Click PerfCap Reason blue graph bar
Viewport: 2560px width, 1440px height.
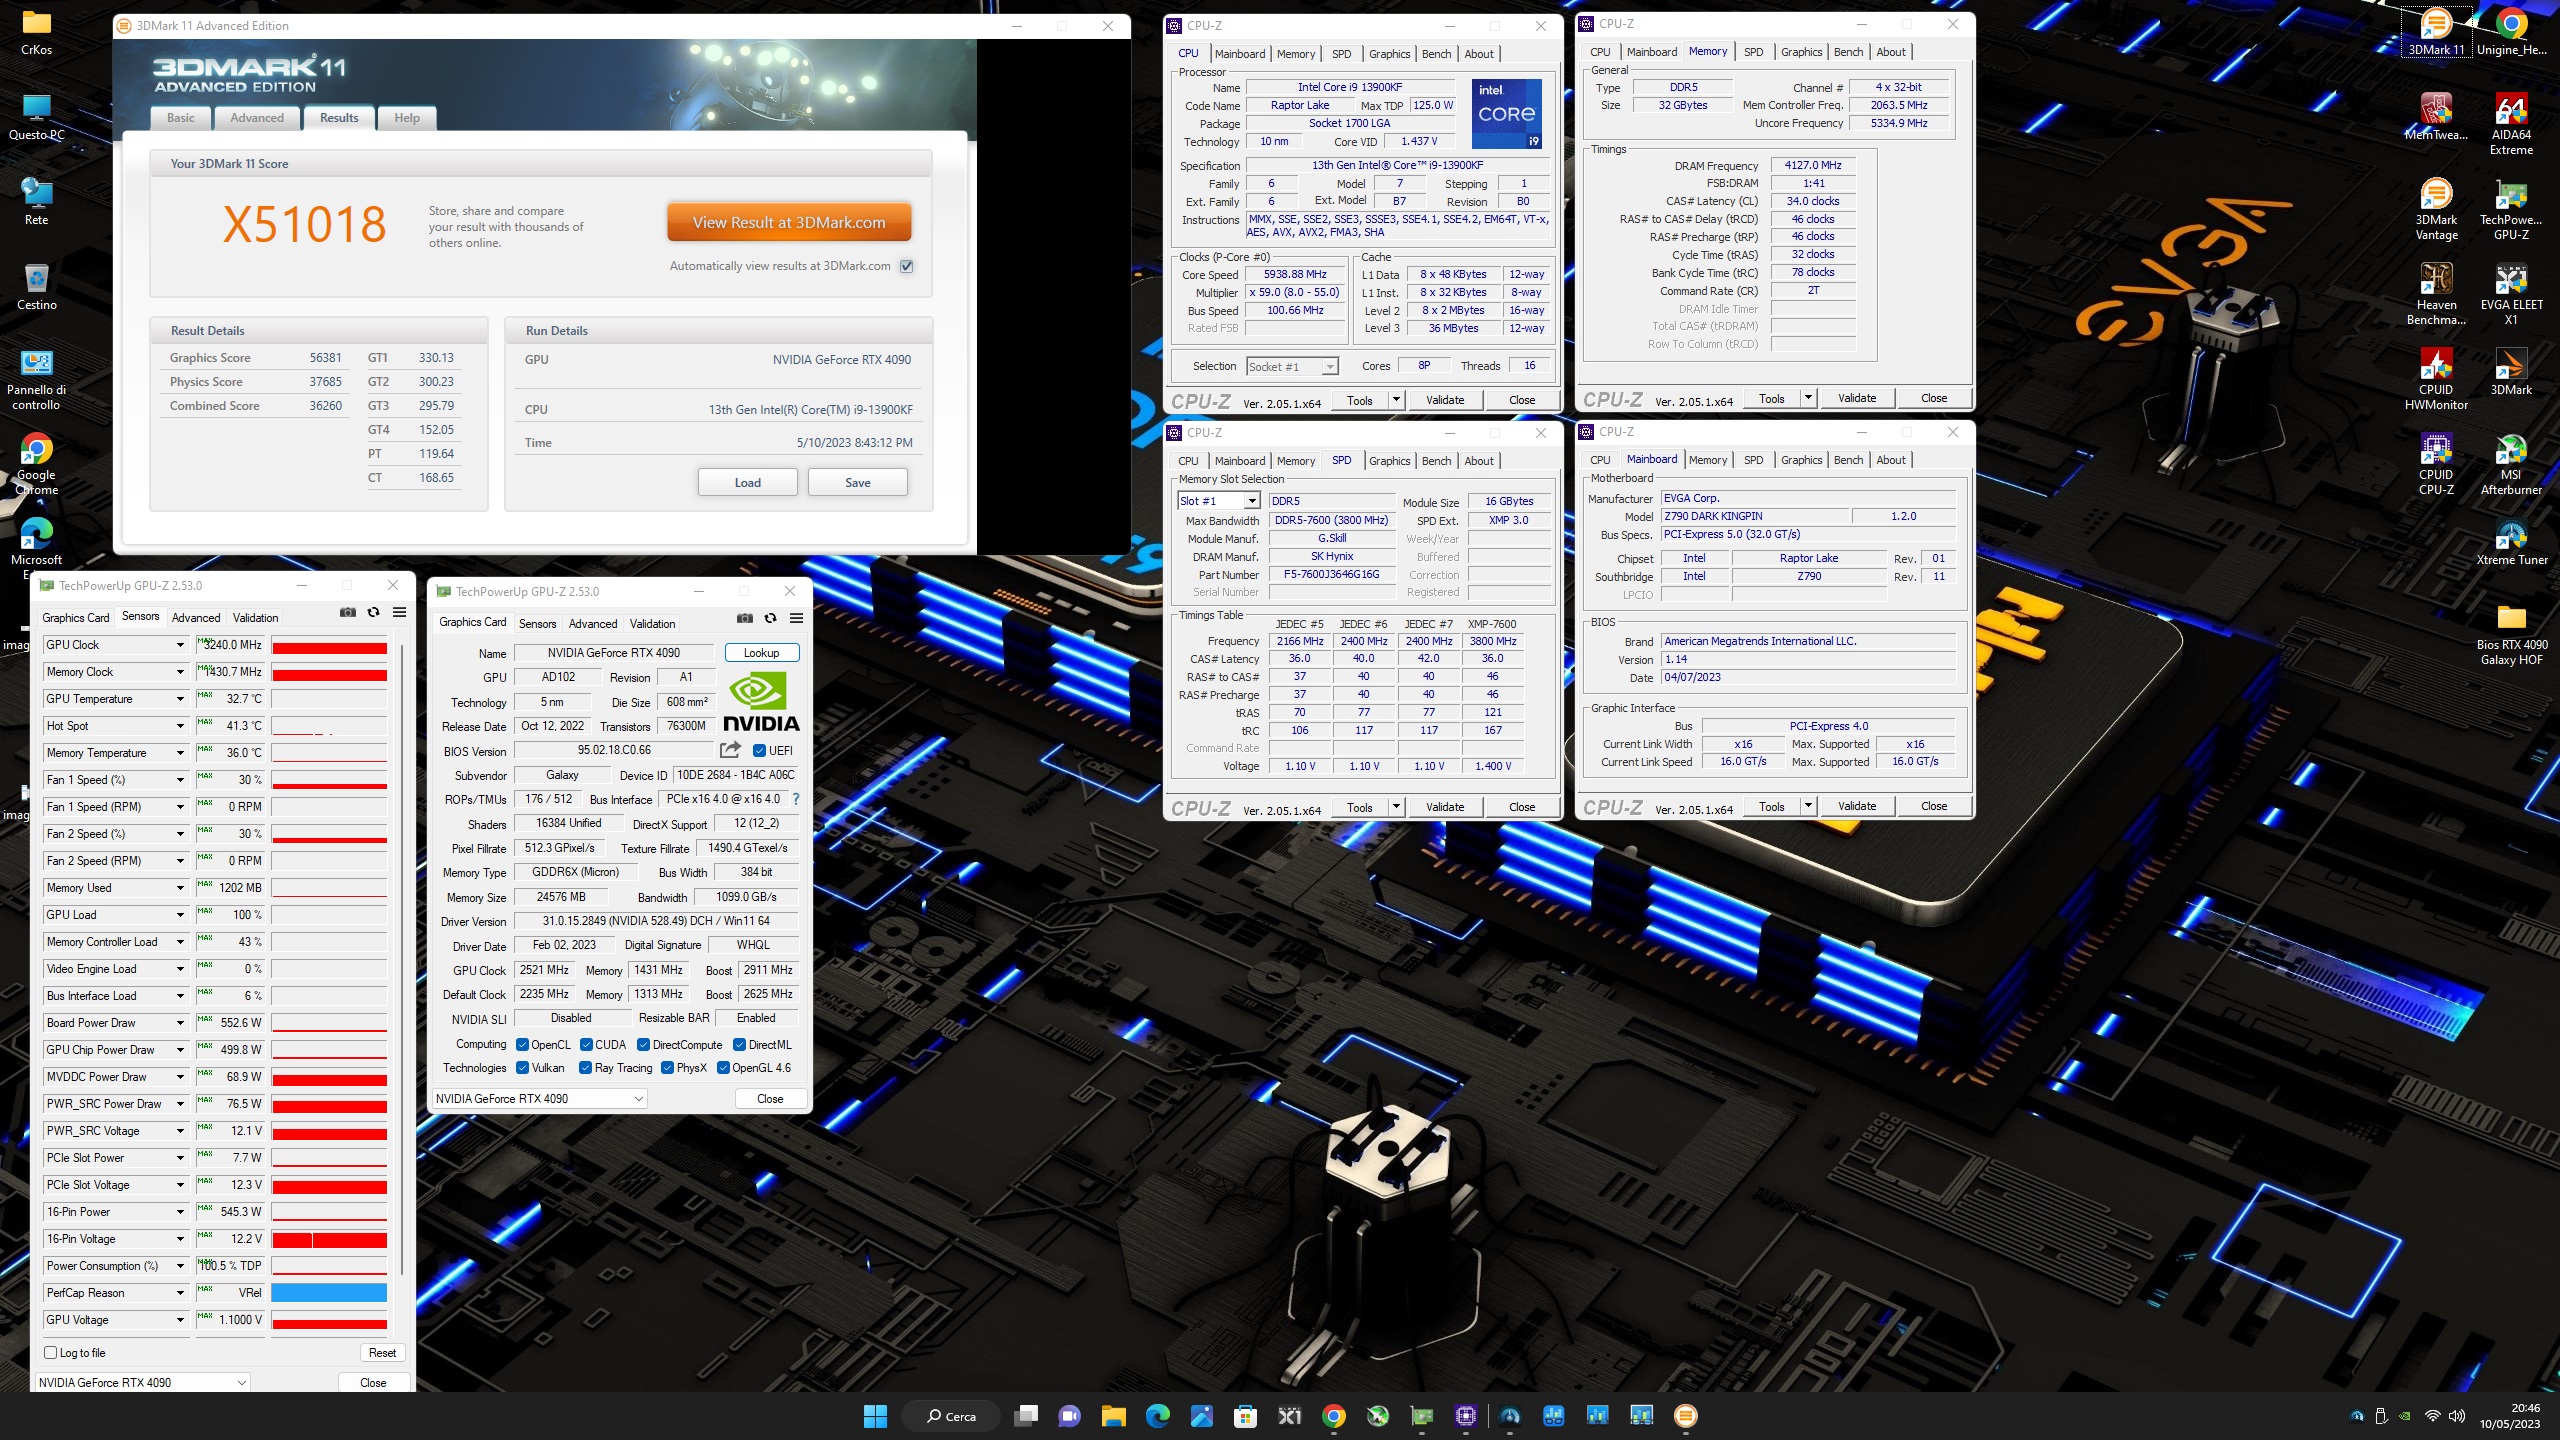pos(329,1292)
